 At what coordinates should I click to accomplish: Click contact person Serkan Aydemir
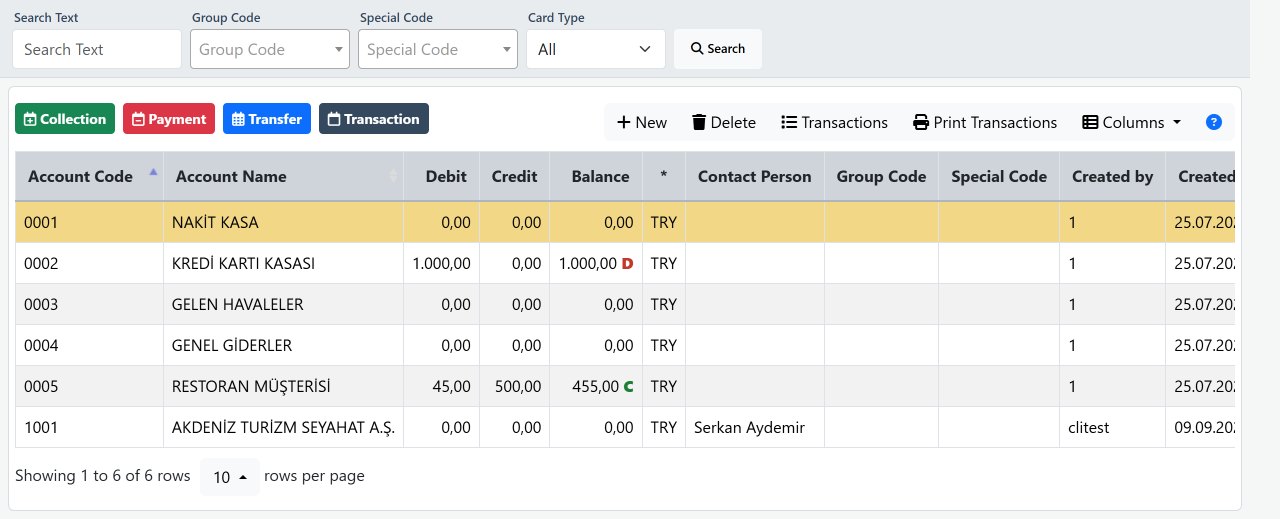tap(749, 427)
